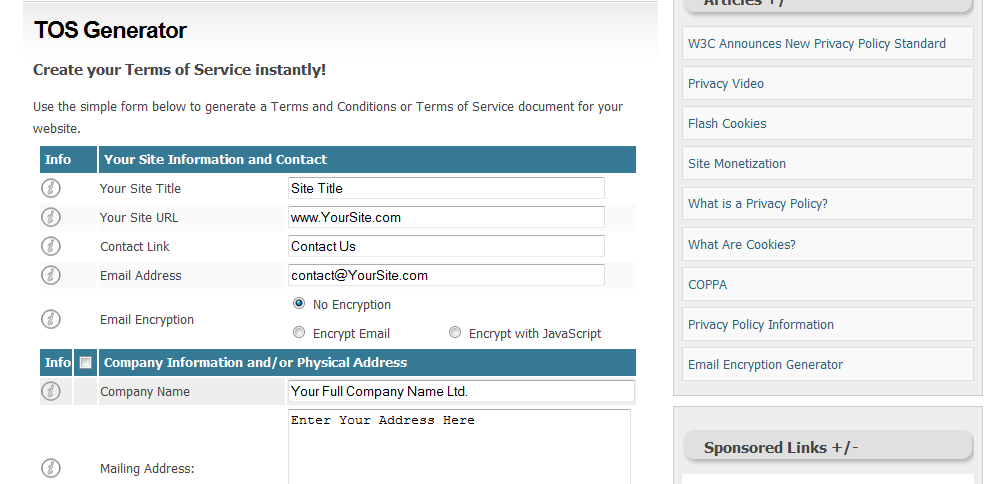Screen dimensions: 1004x484
Task: Open W3C Announces New Privacy Policy Standard
Action: [x=816, y=43]
